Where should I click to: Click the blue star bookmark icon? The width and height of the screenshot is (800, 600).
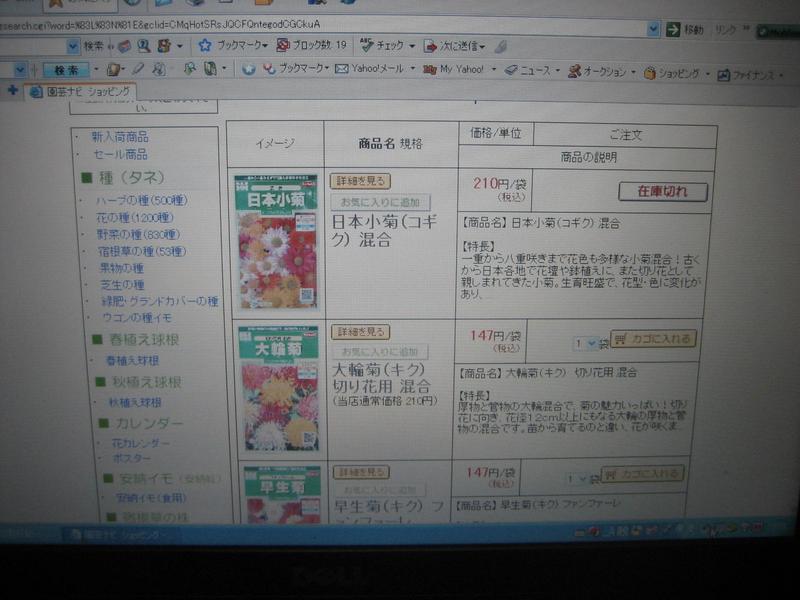[205, 45]
